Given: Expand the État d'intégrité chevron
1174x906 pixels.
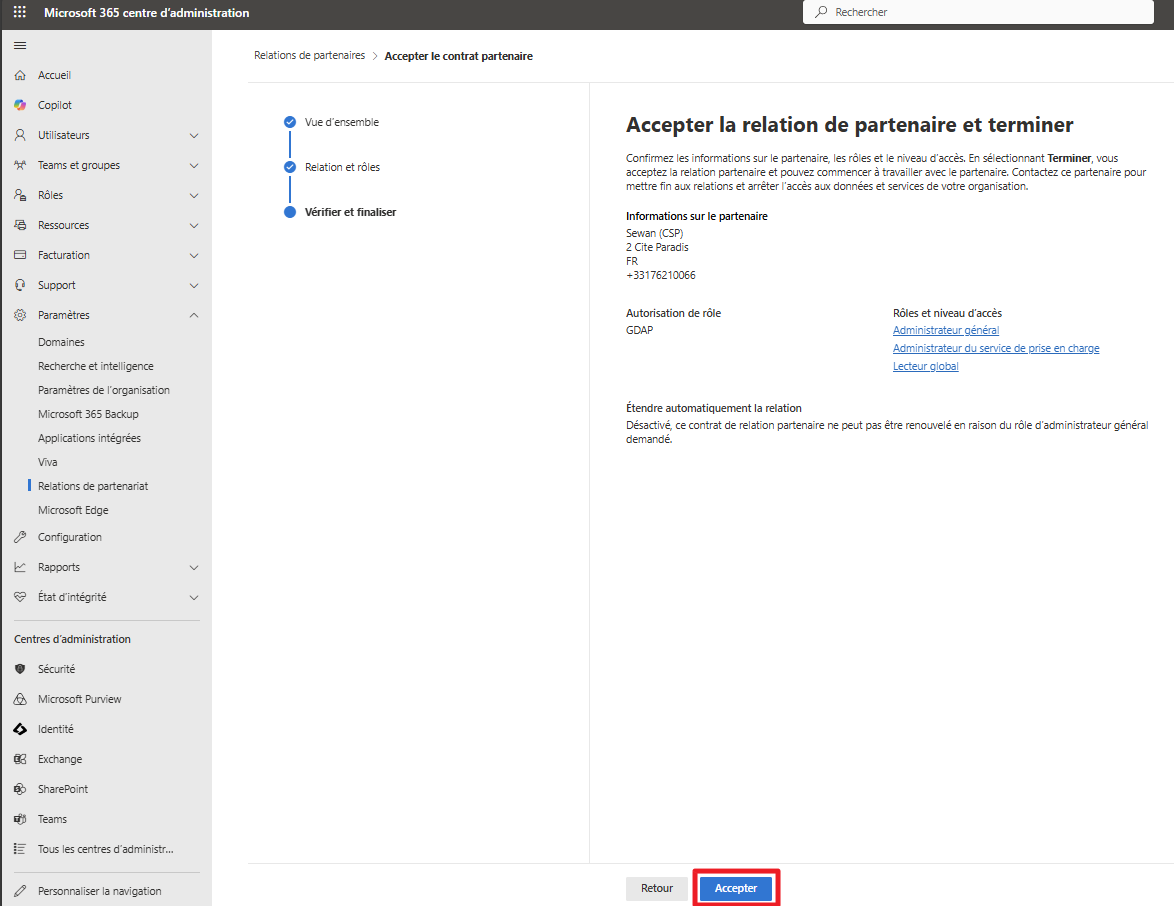Looking at the screenshot, I should click(194, 598).
